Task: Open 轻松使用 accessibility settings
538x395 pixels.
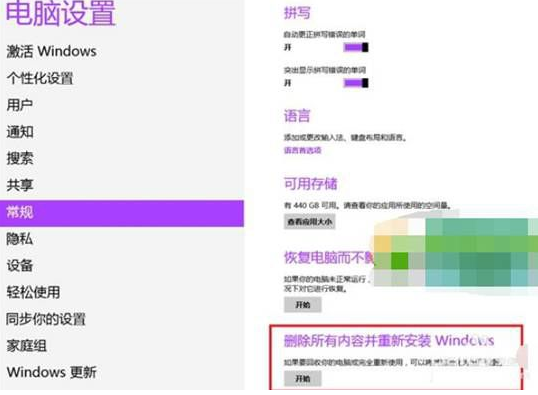Action: coord(33,292)
